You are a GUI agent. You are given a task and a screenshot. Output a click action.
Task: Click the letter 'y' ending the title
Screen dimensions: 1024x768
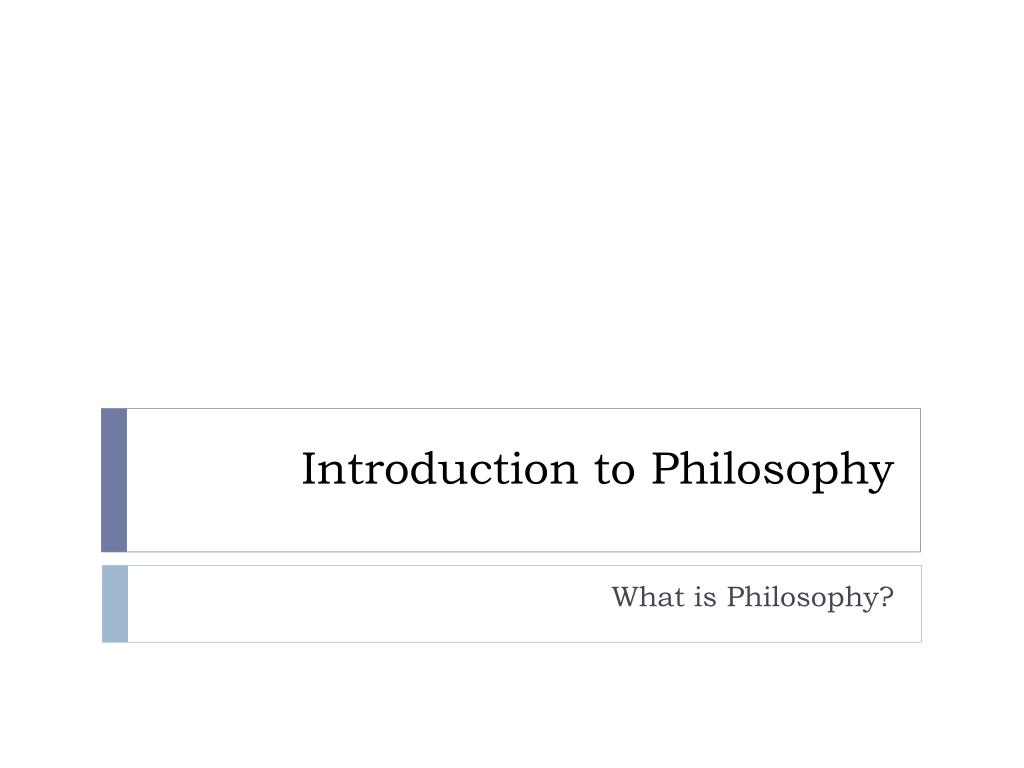[882, 477]
